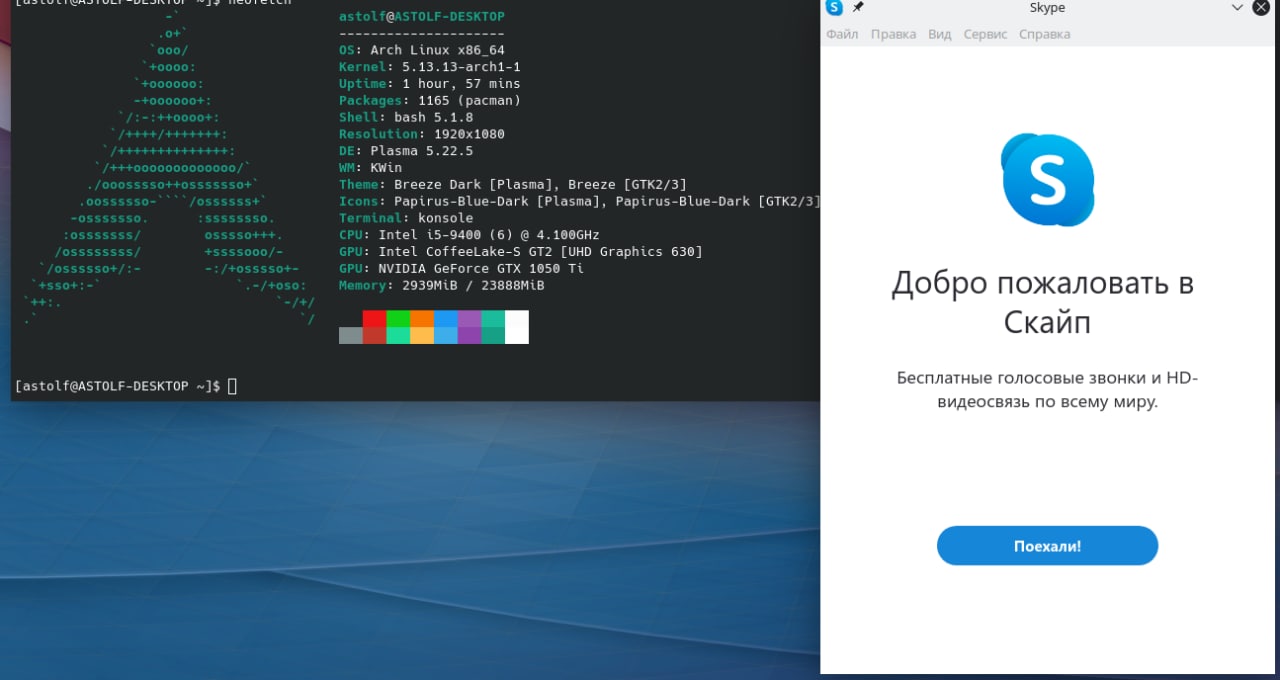This screenshot has height=680, width=1280.
Task: Click the GPU: Intel CoffeeLake-S GT2 line
Action: pos(521,252)
